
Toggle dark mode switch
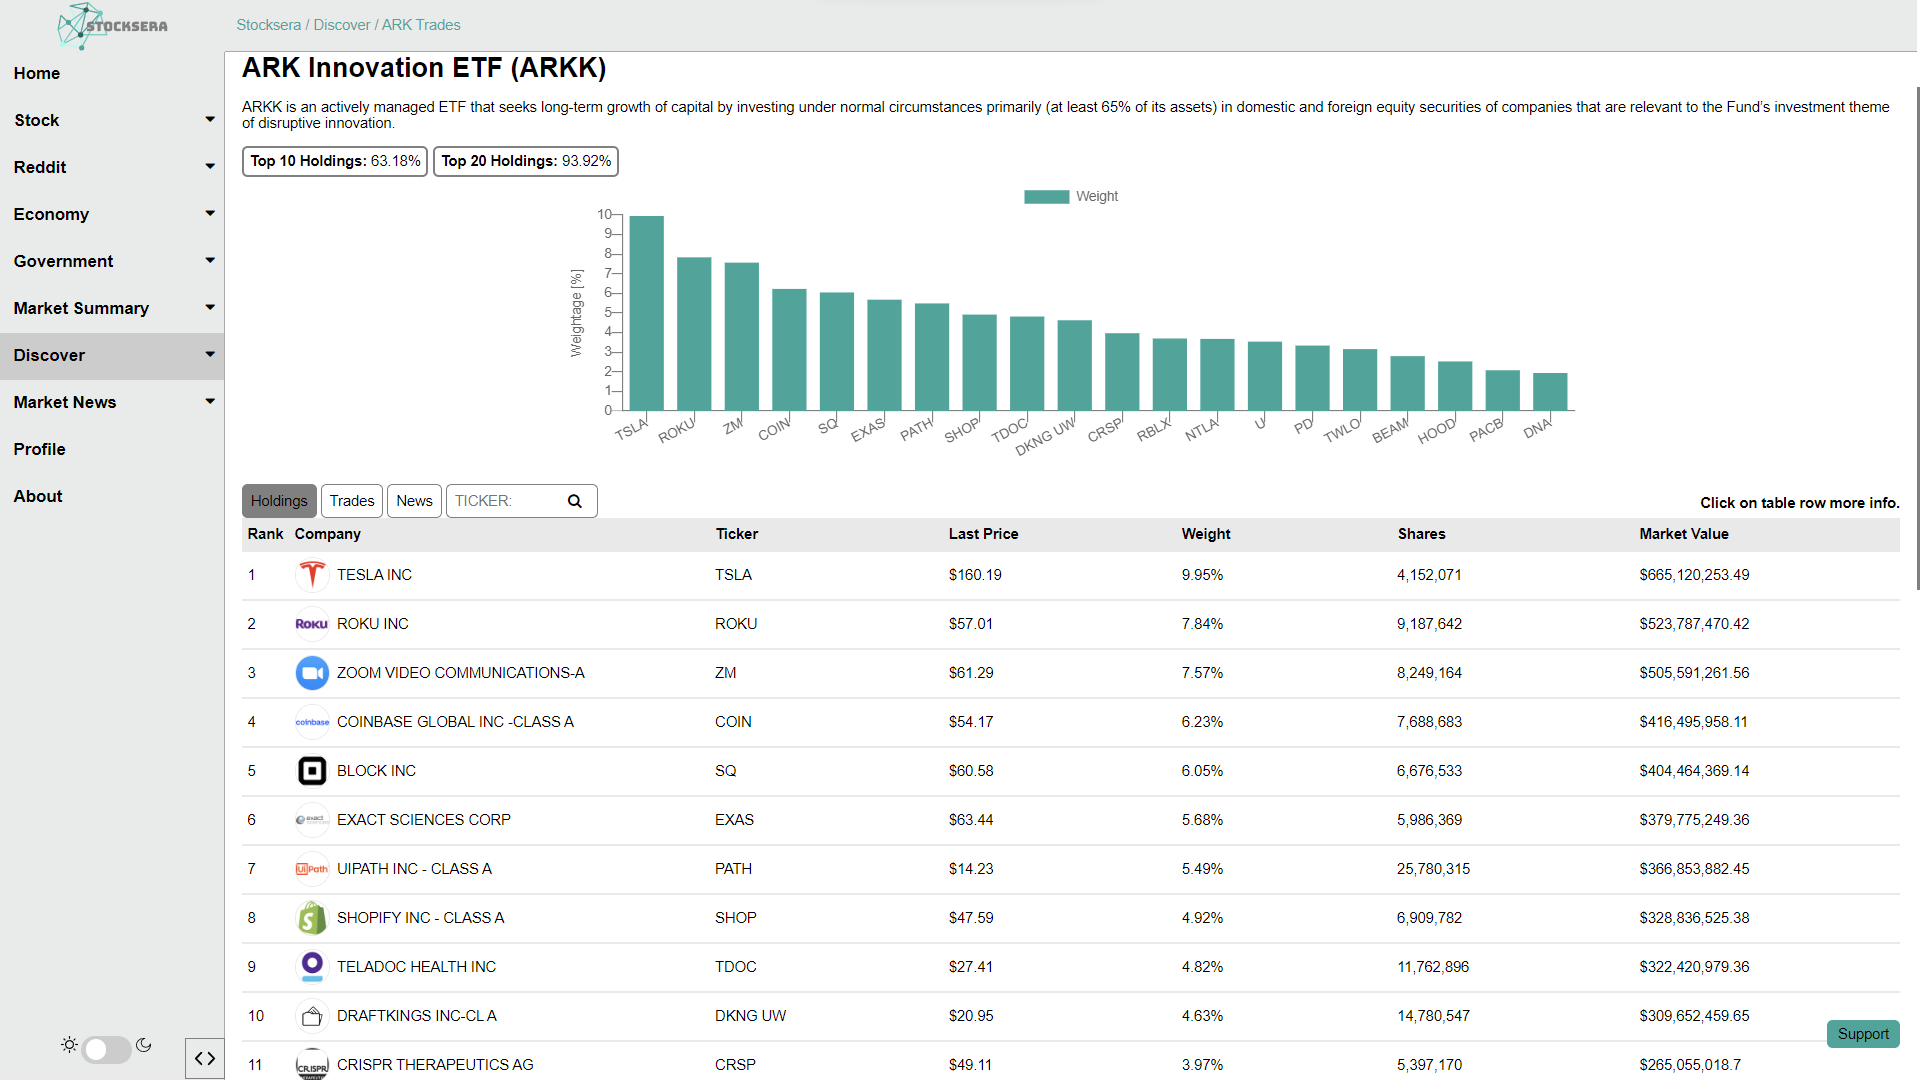[x=106, y=1048]
